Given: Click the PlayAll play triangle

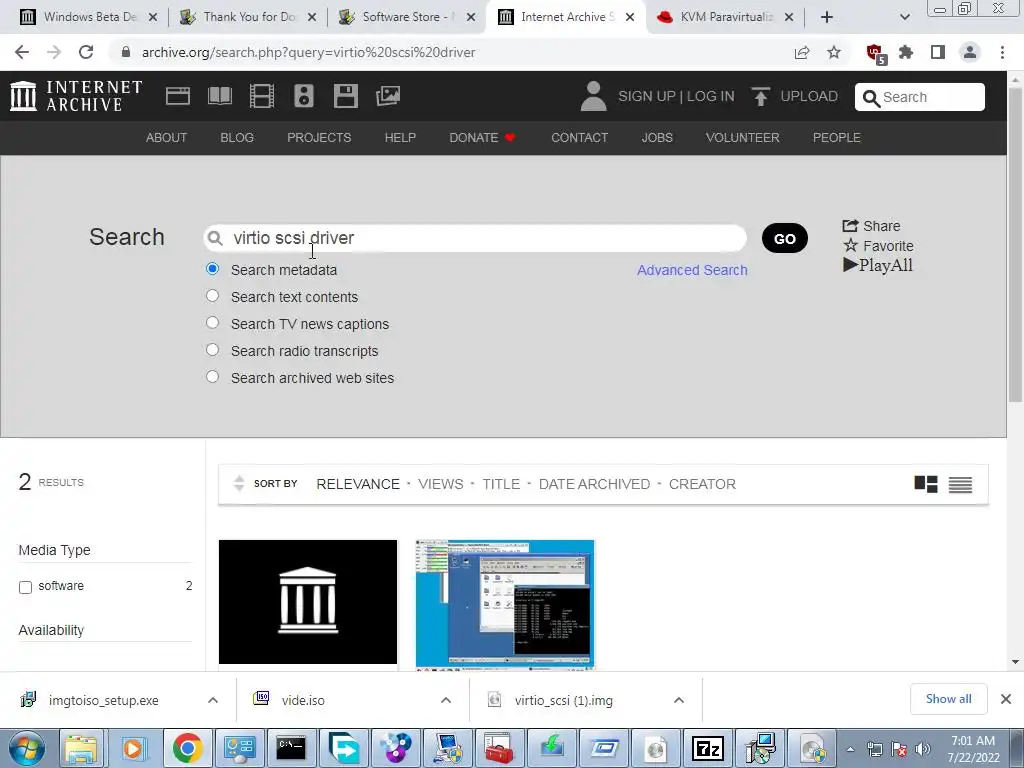Looking at the screenshot, I should pyautogui.click(x=850, y=264).
